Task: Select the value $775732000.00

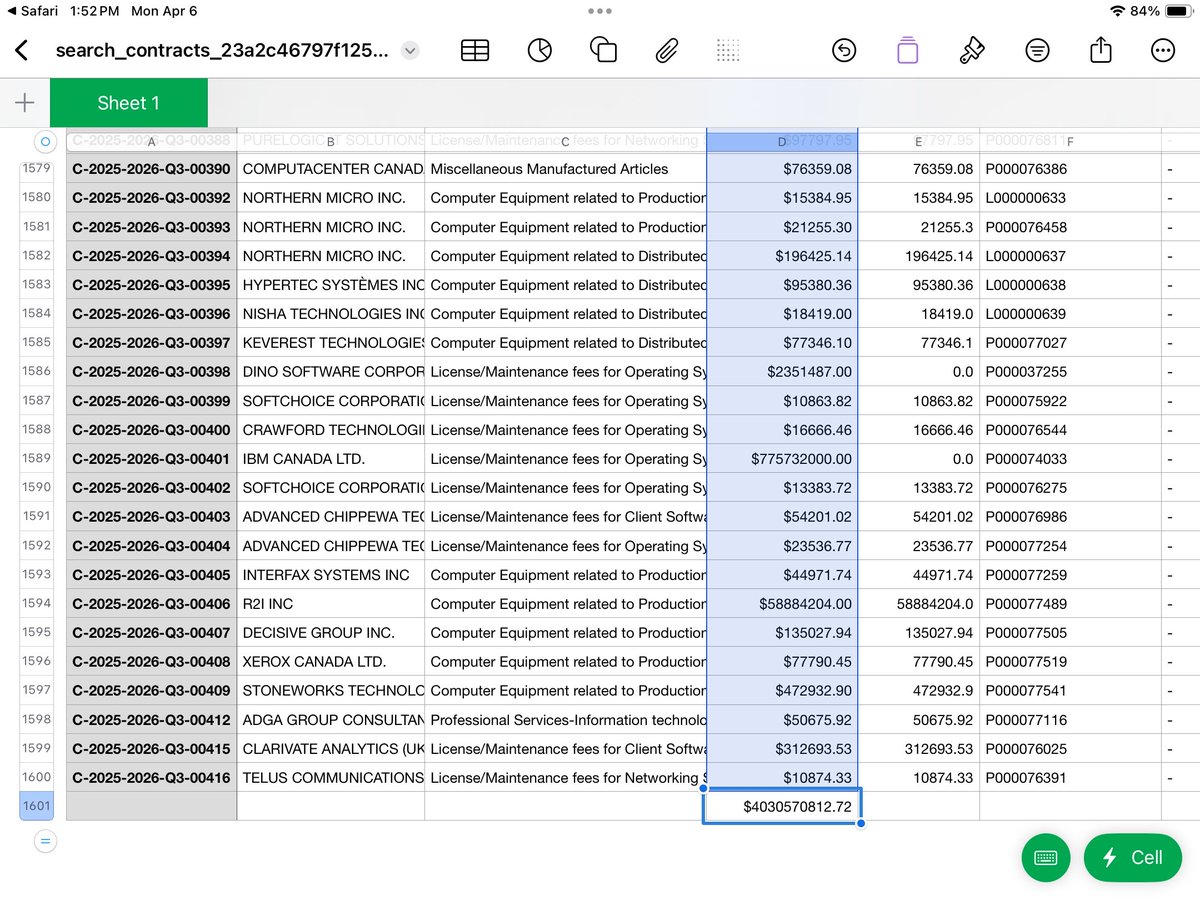Action: 782,459
